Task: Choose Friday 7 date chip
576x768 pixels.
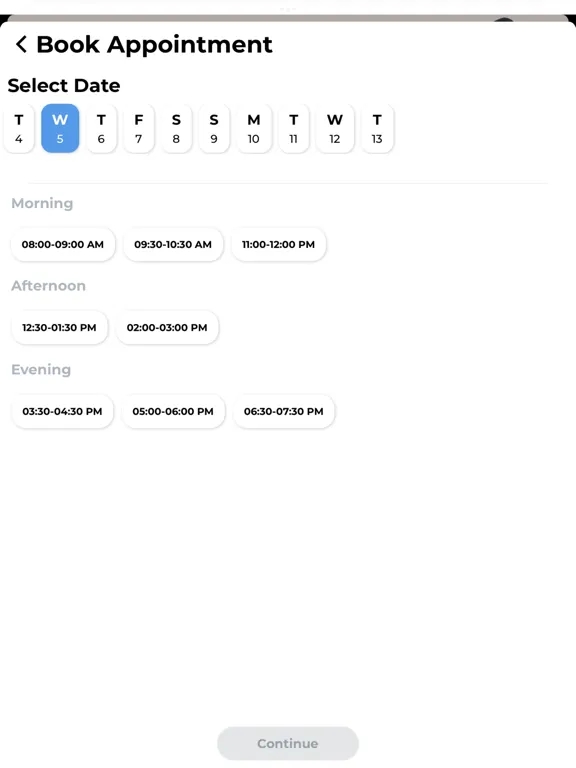Action: click(139, 128)
